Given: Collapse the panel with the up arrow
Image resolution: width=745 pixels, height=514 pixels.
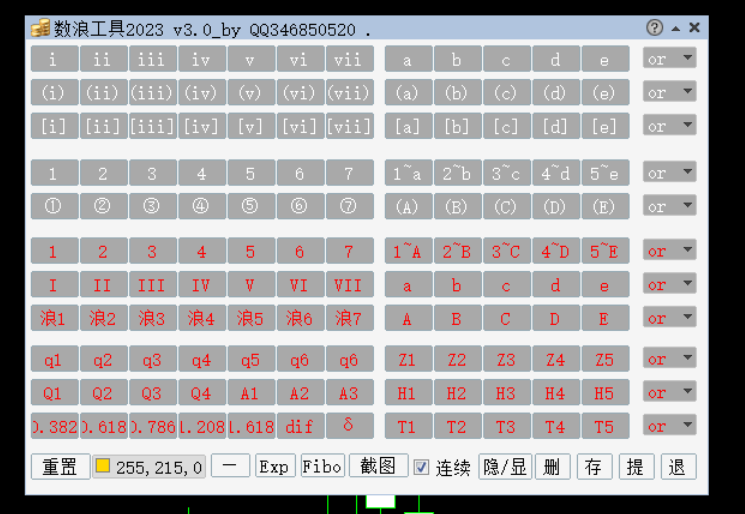Looking at the screenshot, I should 675,29.
